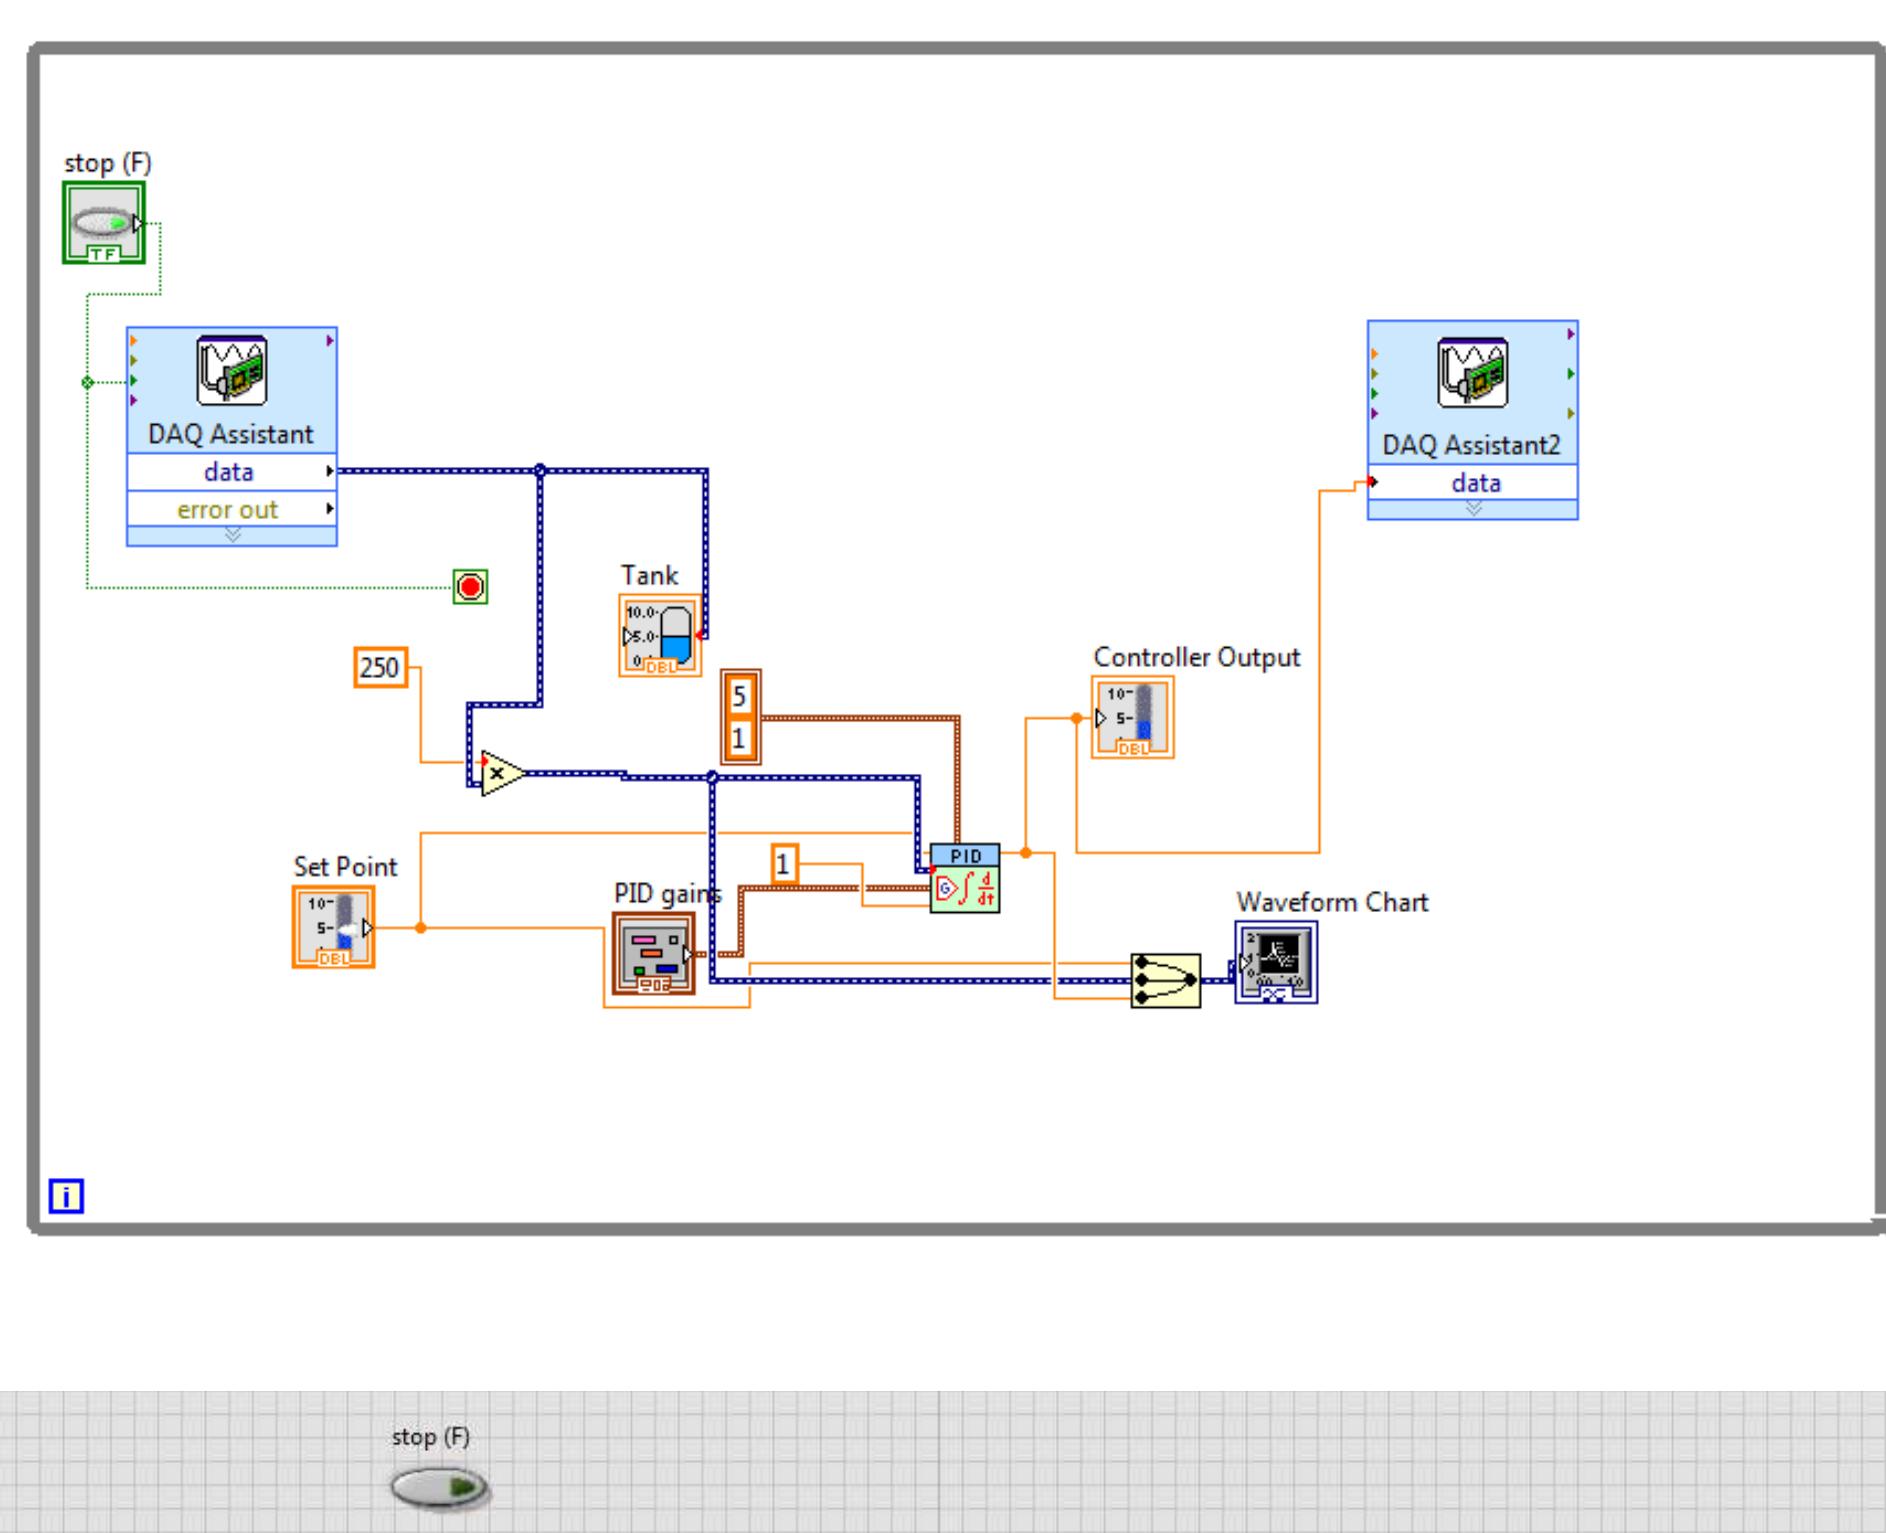
Task: Select the red loop stop condition terminal
Action: tap(470, 586)
